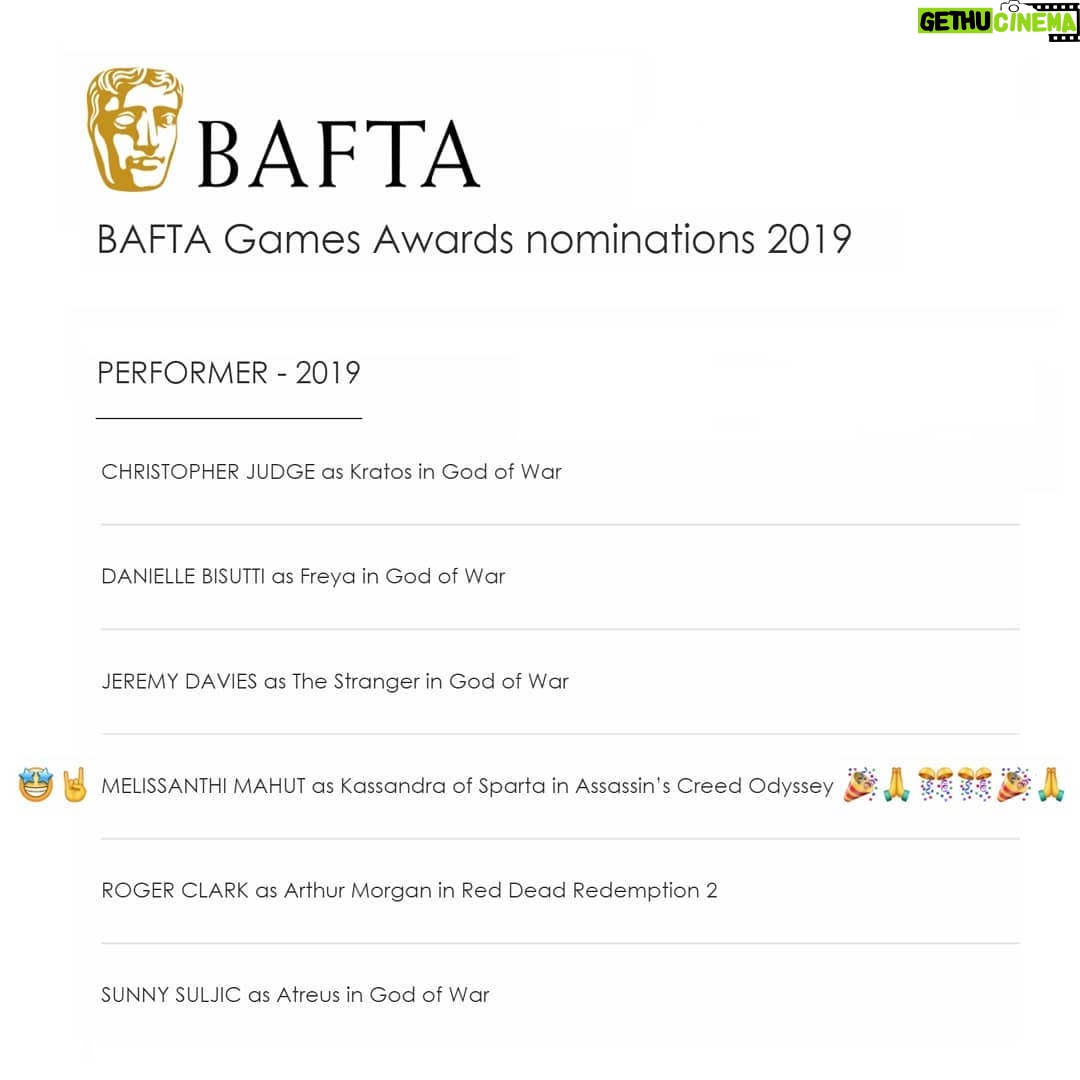Click the rock-on hand emoji
This screenshot has width=1080, height=1080.
[74, 785]
